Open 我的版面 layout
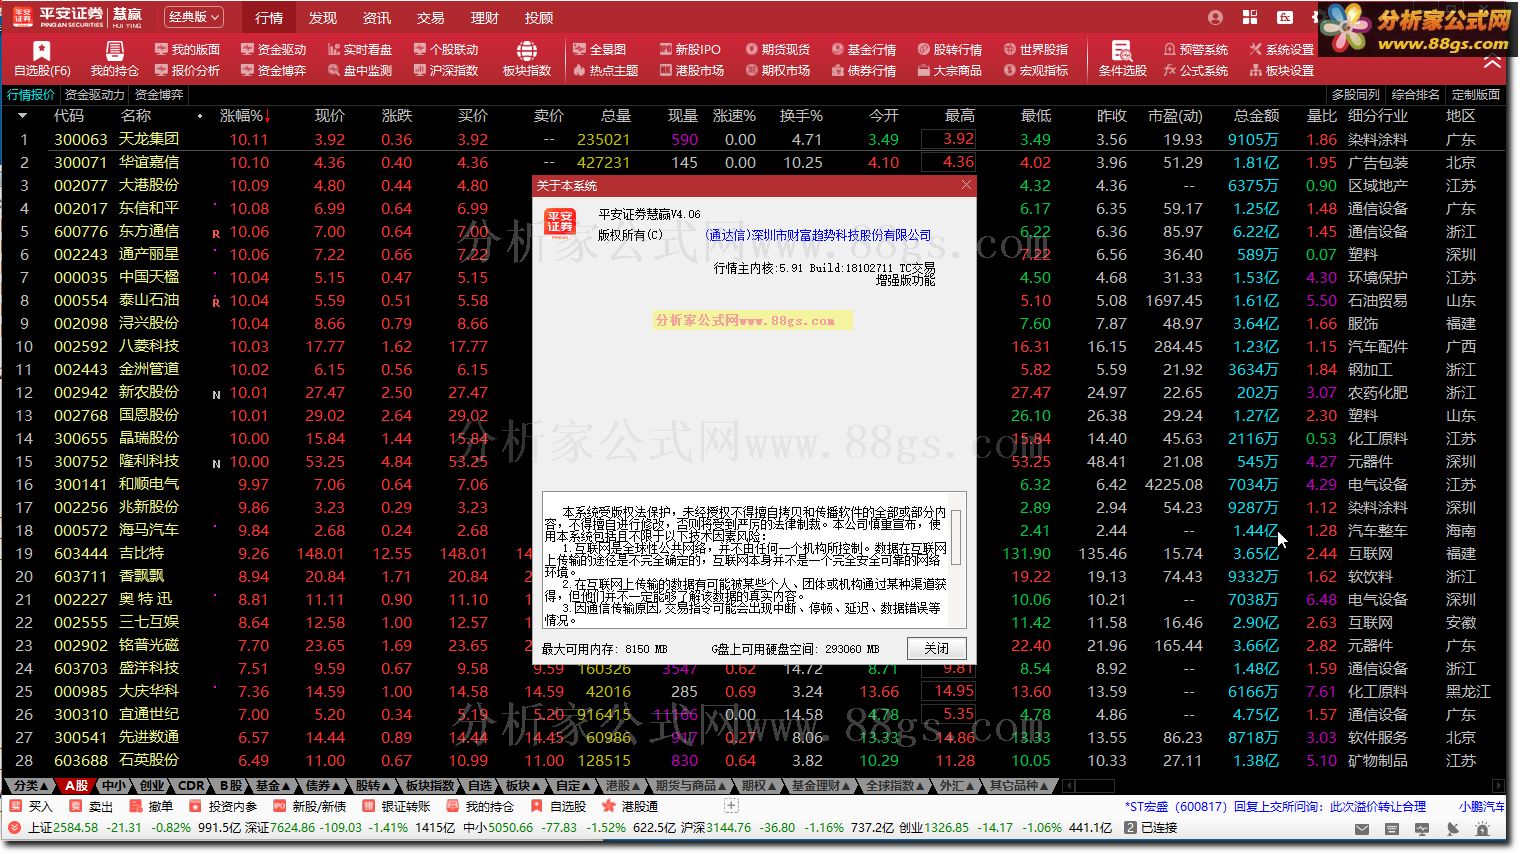Screen dimensions: 1520x854 click(x=187, y=49)
